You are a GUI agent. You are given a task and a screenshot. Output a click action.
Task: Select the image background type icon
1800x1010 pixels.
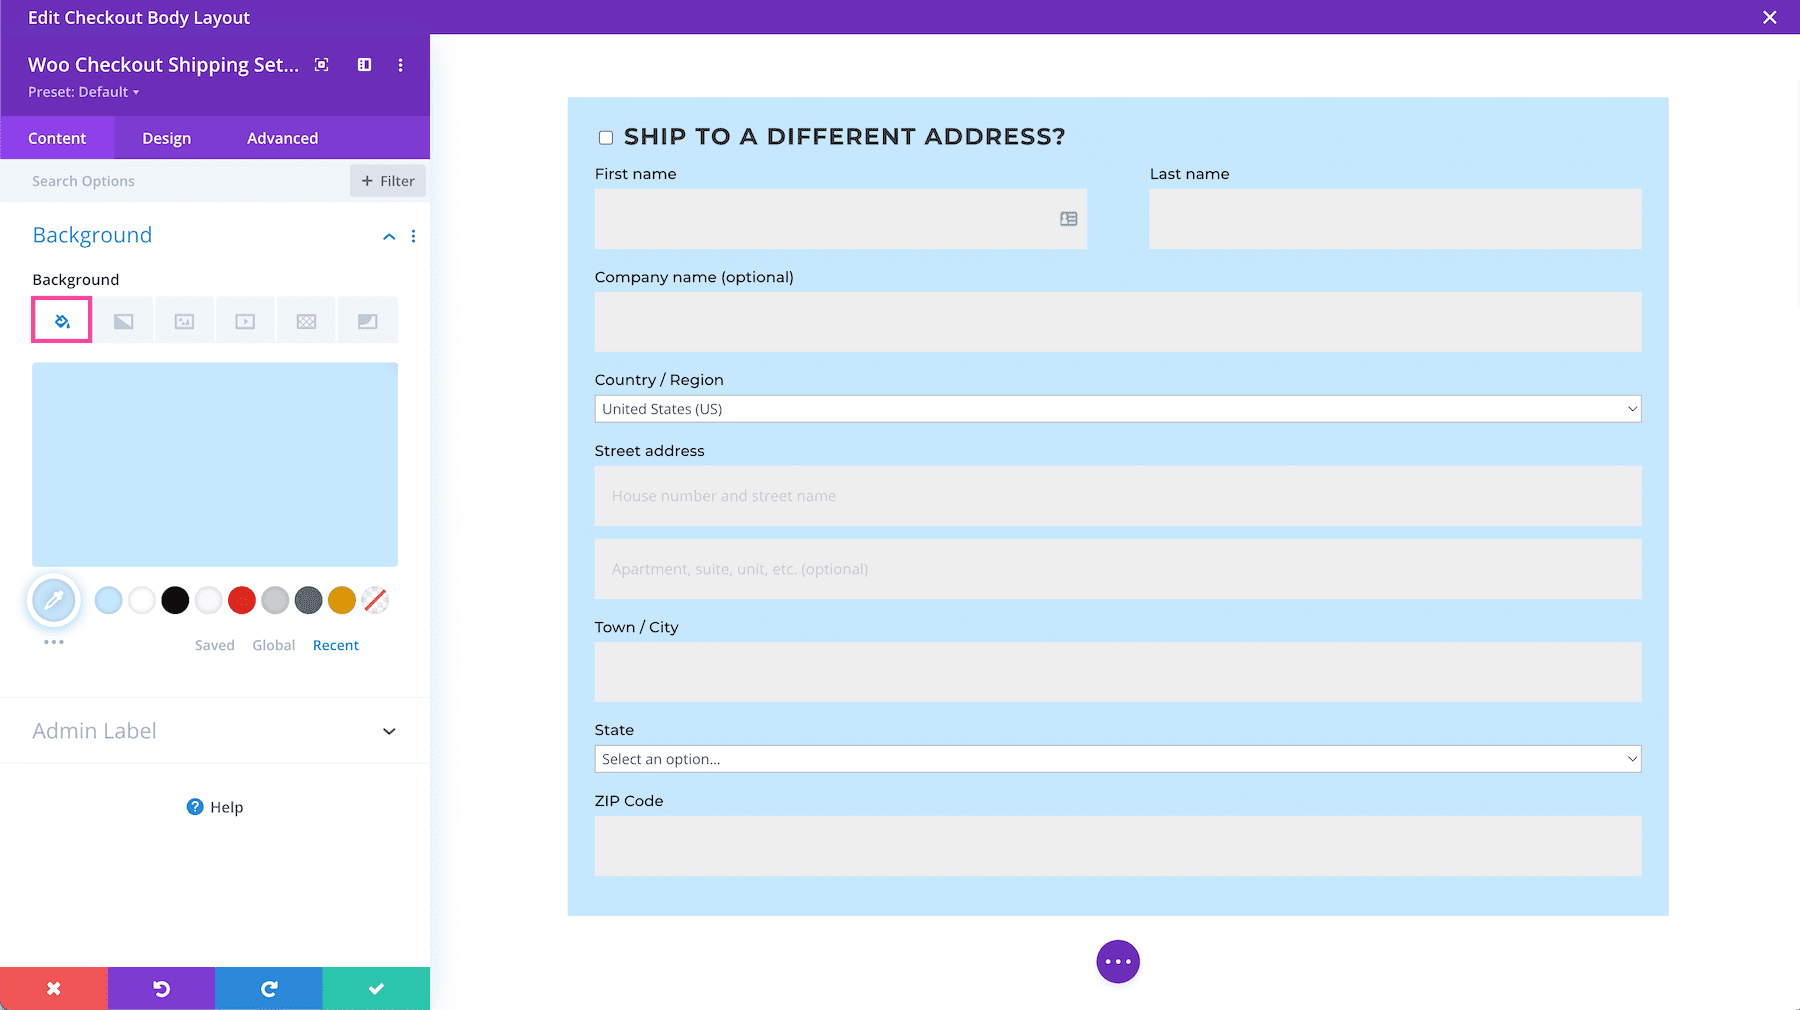[x=184, y=319]
